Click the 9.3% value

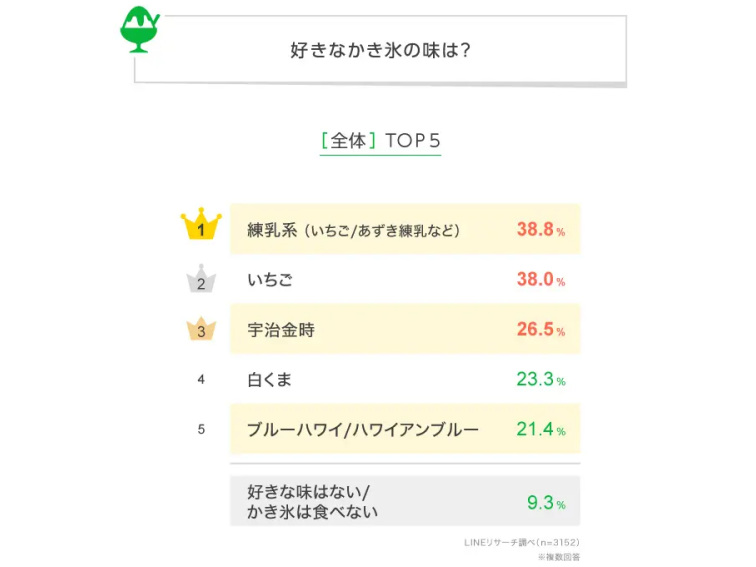click(x=546, y=503)
